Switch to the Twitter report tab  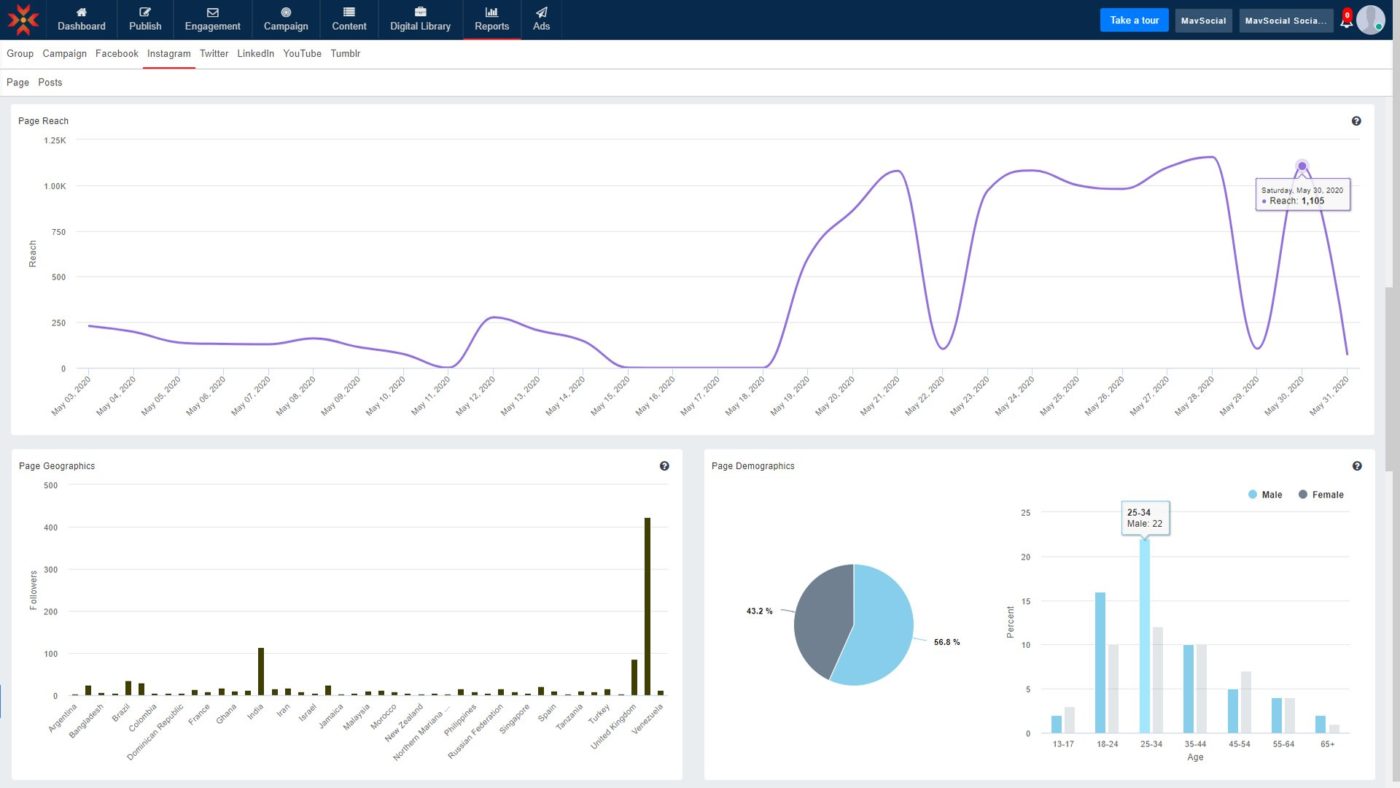click(213, 53)
